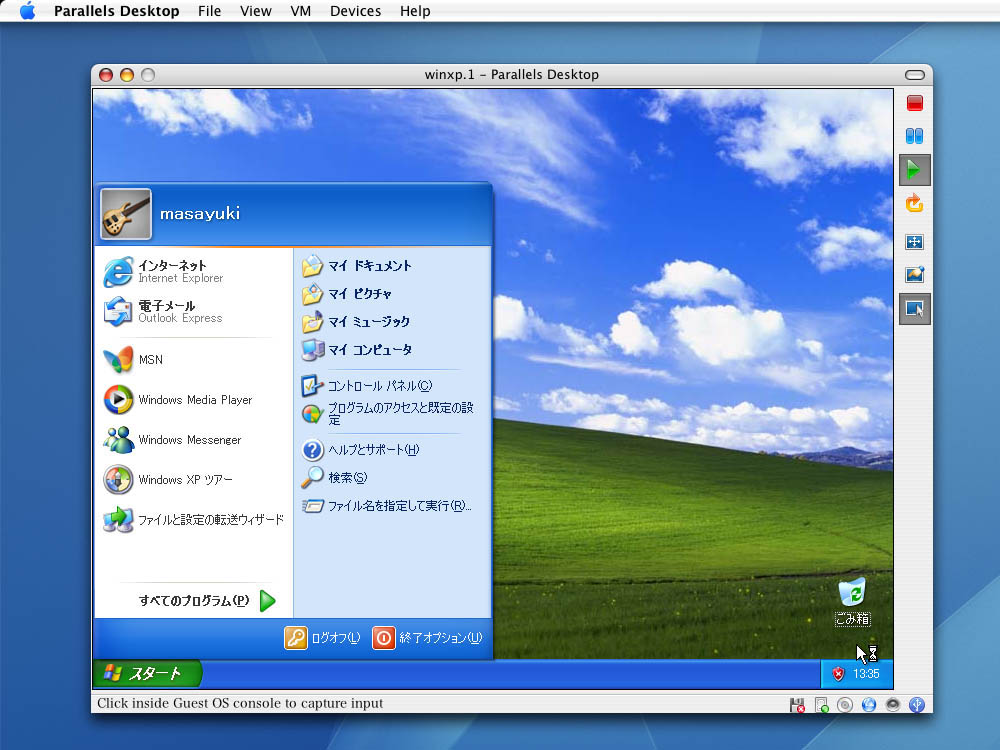Click the red Stop VM button
This screenshot has height=750, width=1000.
[x=914, y=103]
